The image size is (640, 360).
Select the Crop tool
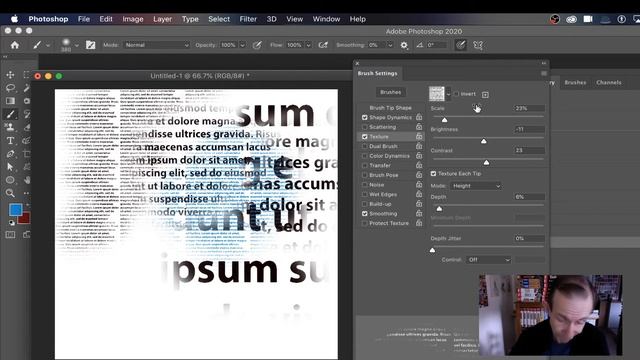click(x=27, y=154)
